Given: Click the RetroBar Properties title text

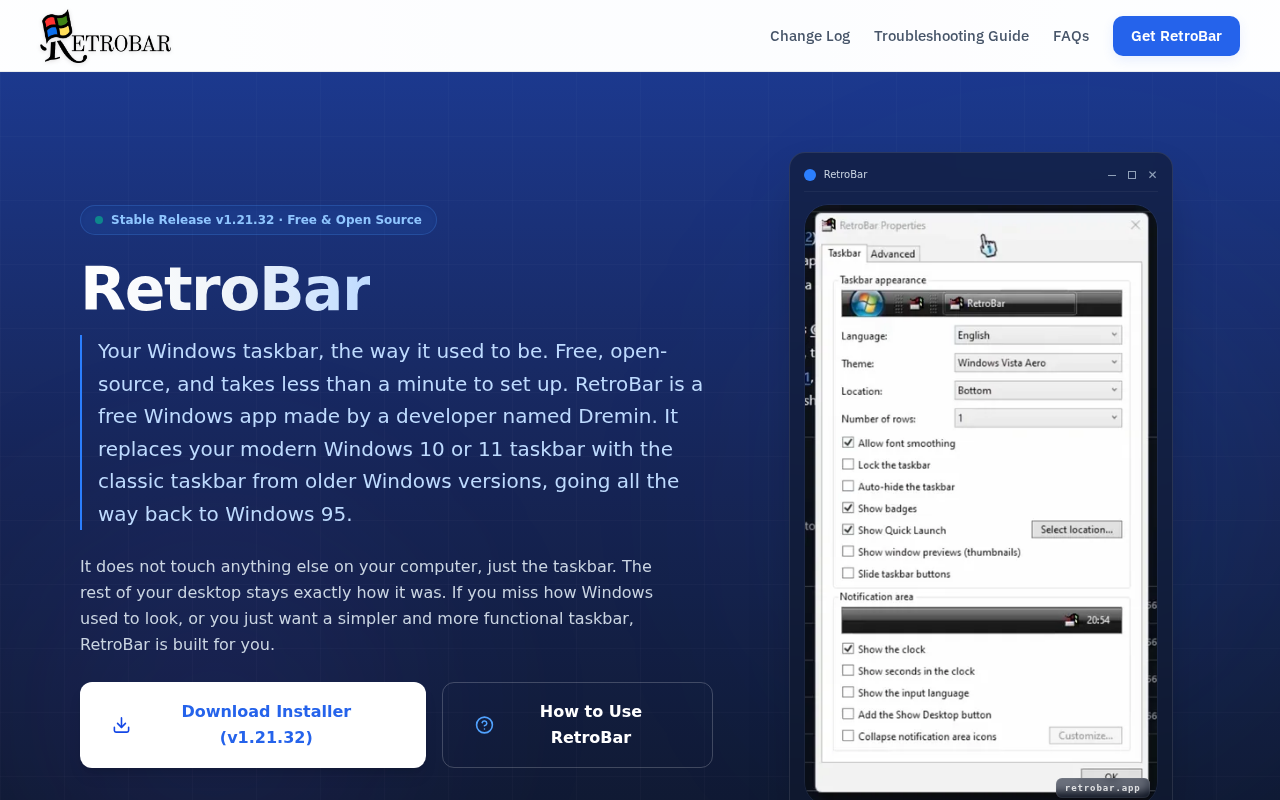Looking at the screenshot, I should pyautogui.click(x=882, y=225).
